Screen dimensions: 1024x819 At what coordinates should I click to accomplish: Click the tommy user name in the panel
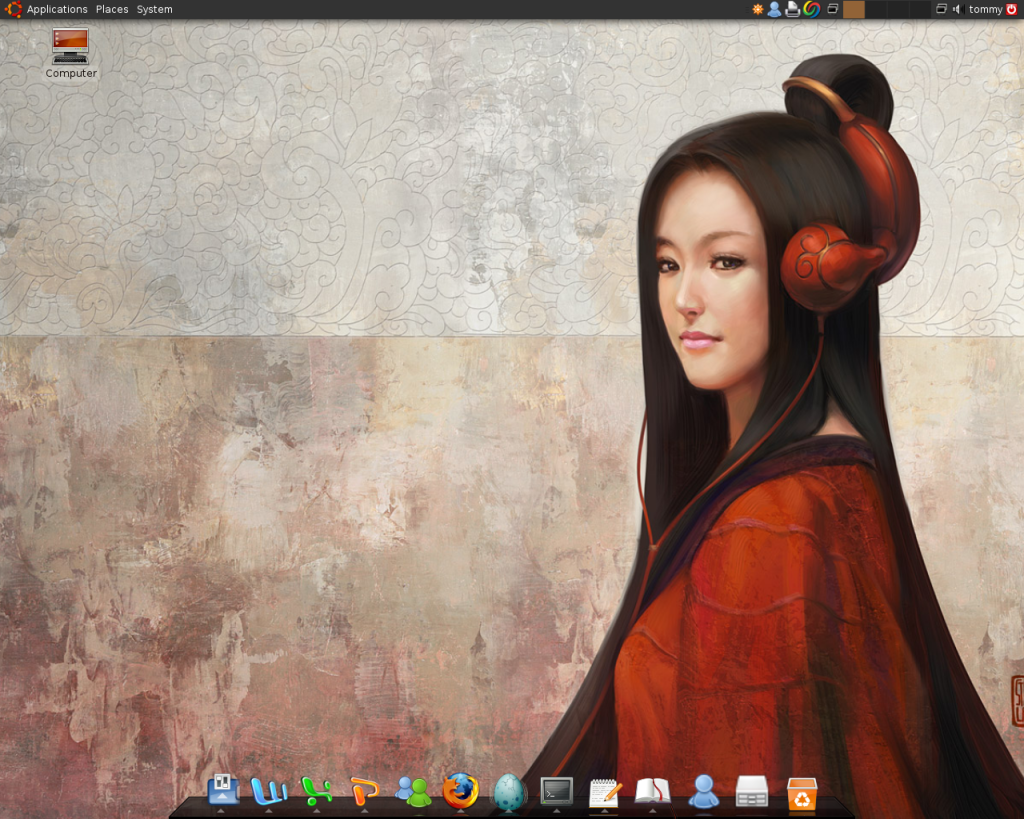(985, 9)
